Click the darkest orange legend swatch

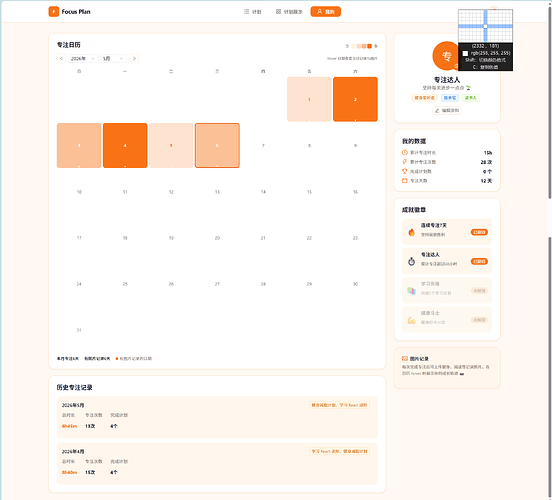click(369, 46)
